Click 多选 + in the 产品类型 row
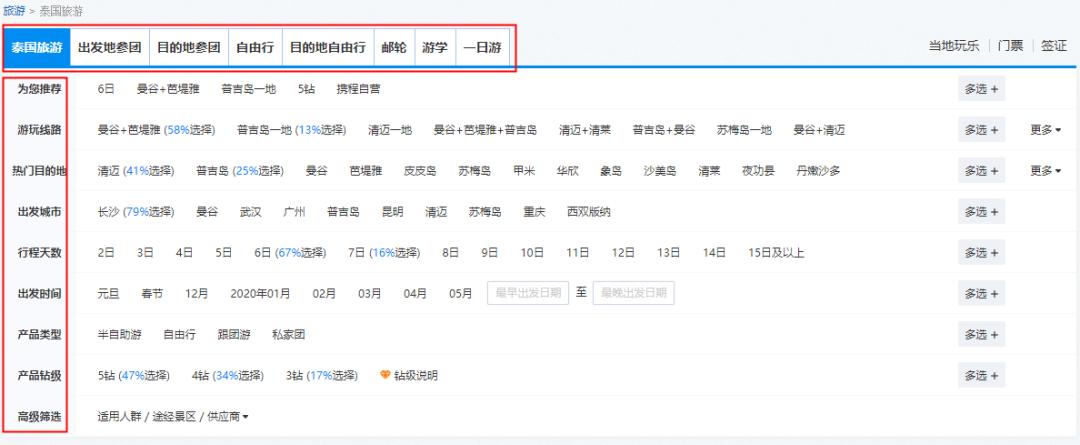 982,335
